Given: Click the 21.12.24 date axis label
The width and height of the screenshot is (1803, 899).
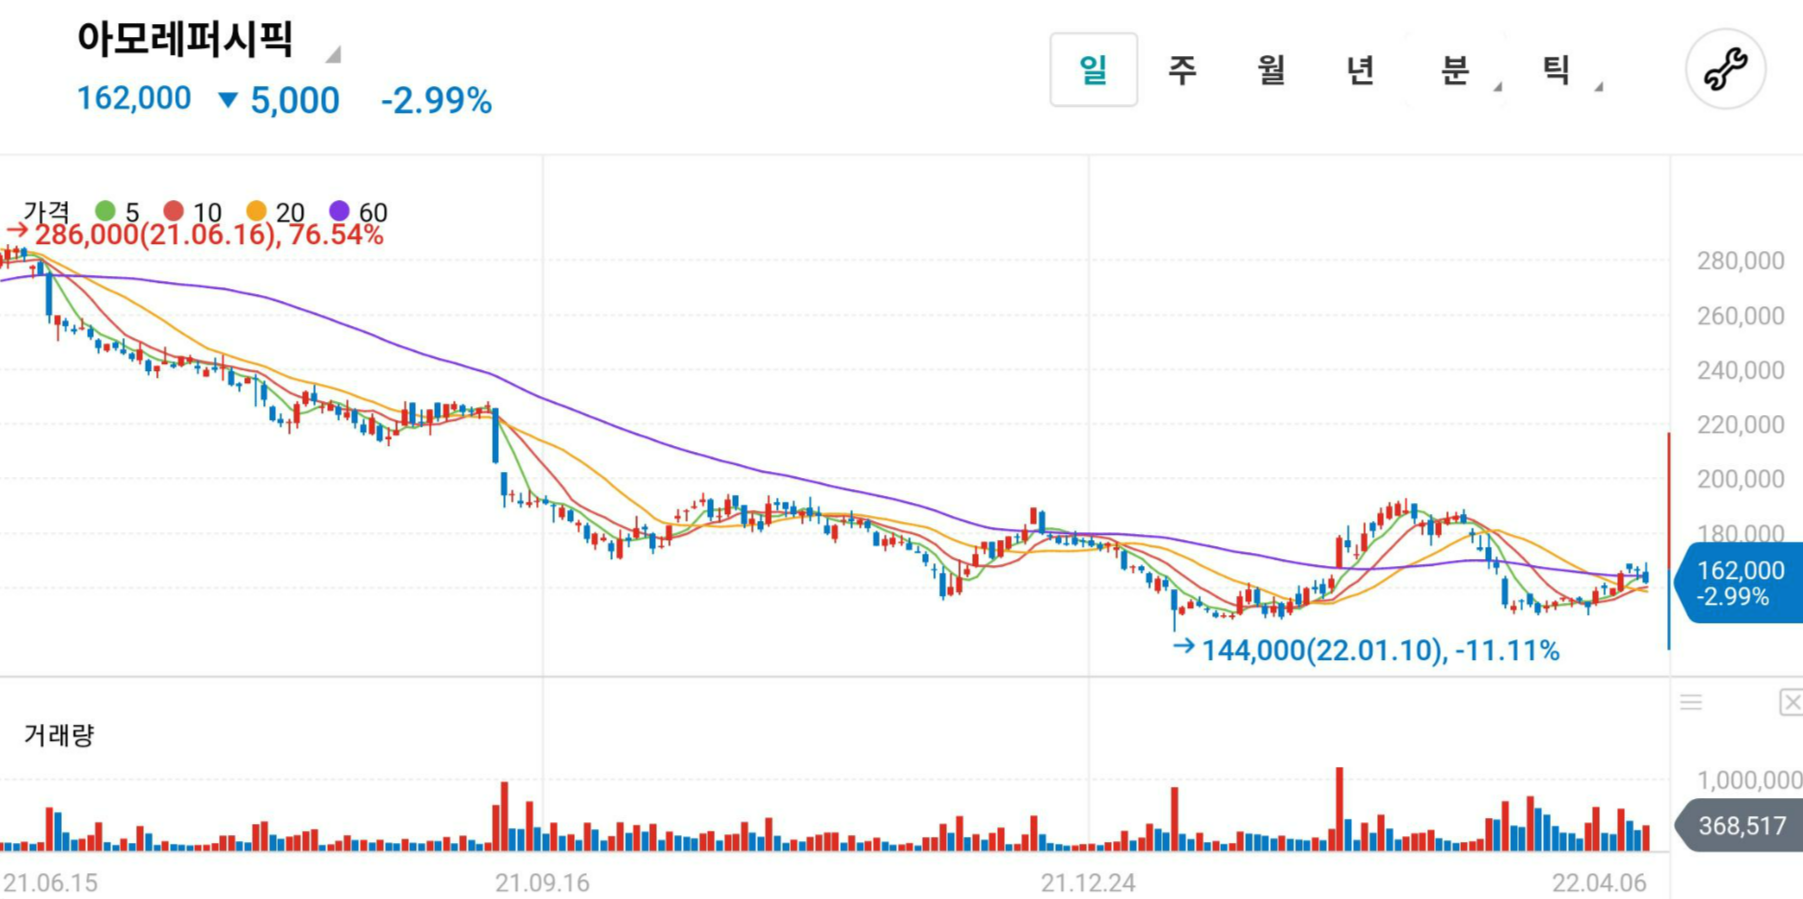Looking at the screenshot, I should [x=1088, y=883].
